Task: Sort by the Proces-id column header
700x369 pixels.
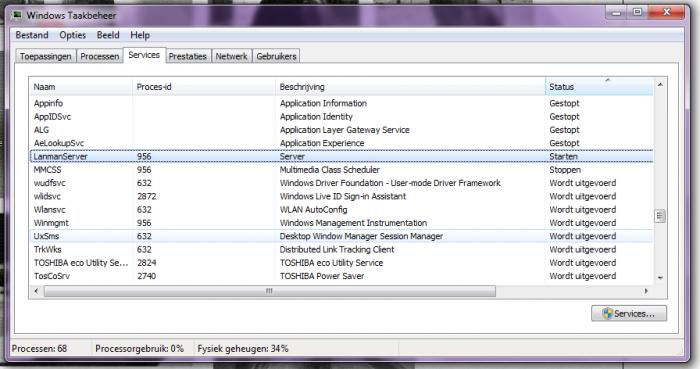Action: [204, 87]
